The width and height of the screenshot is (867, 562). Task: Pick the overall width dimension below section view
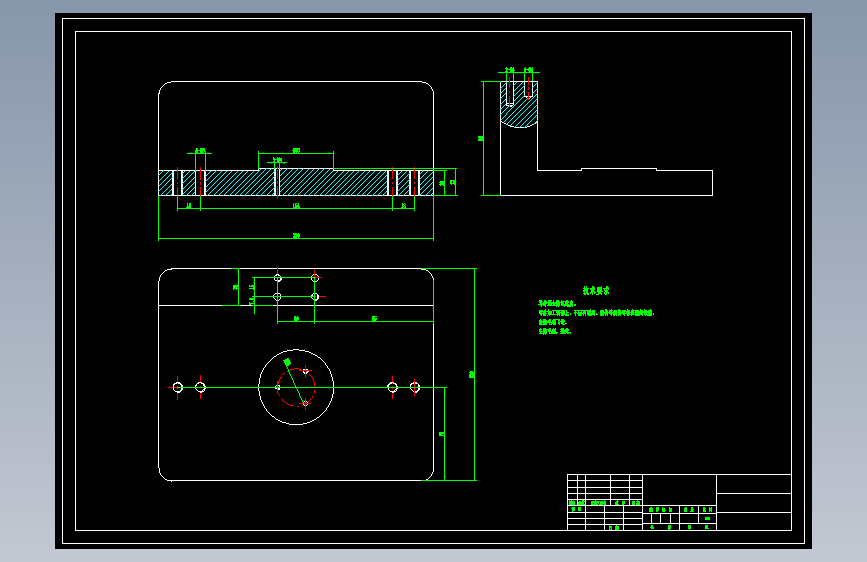pyautogui.click(x=296, y=237)
